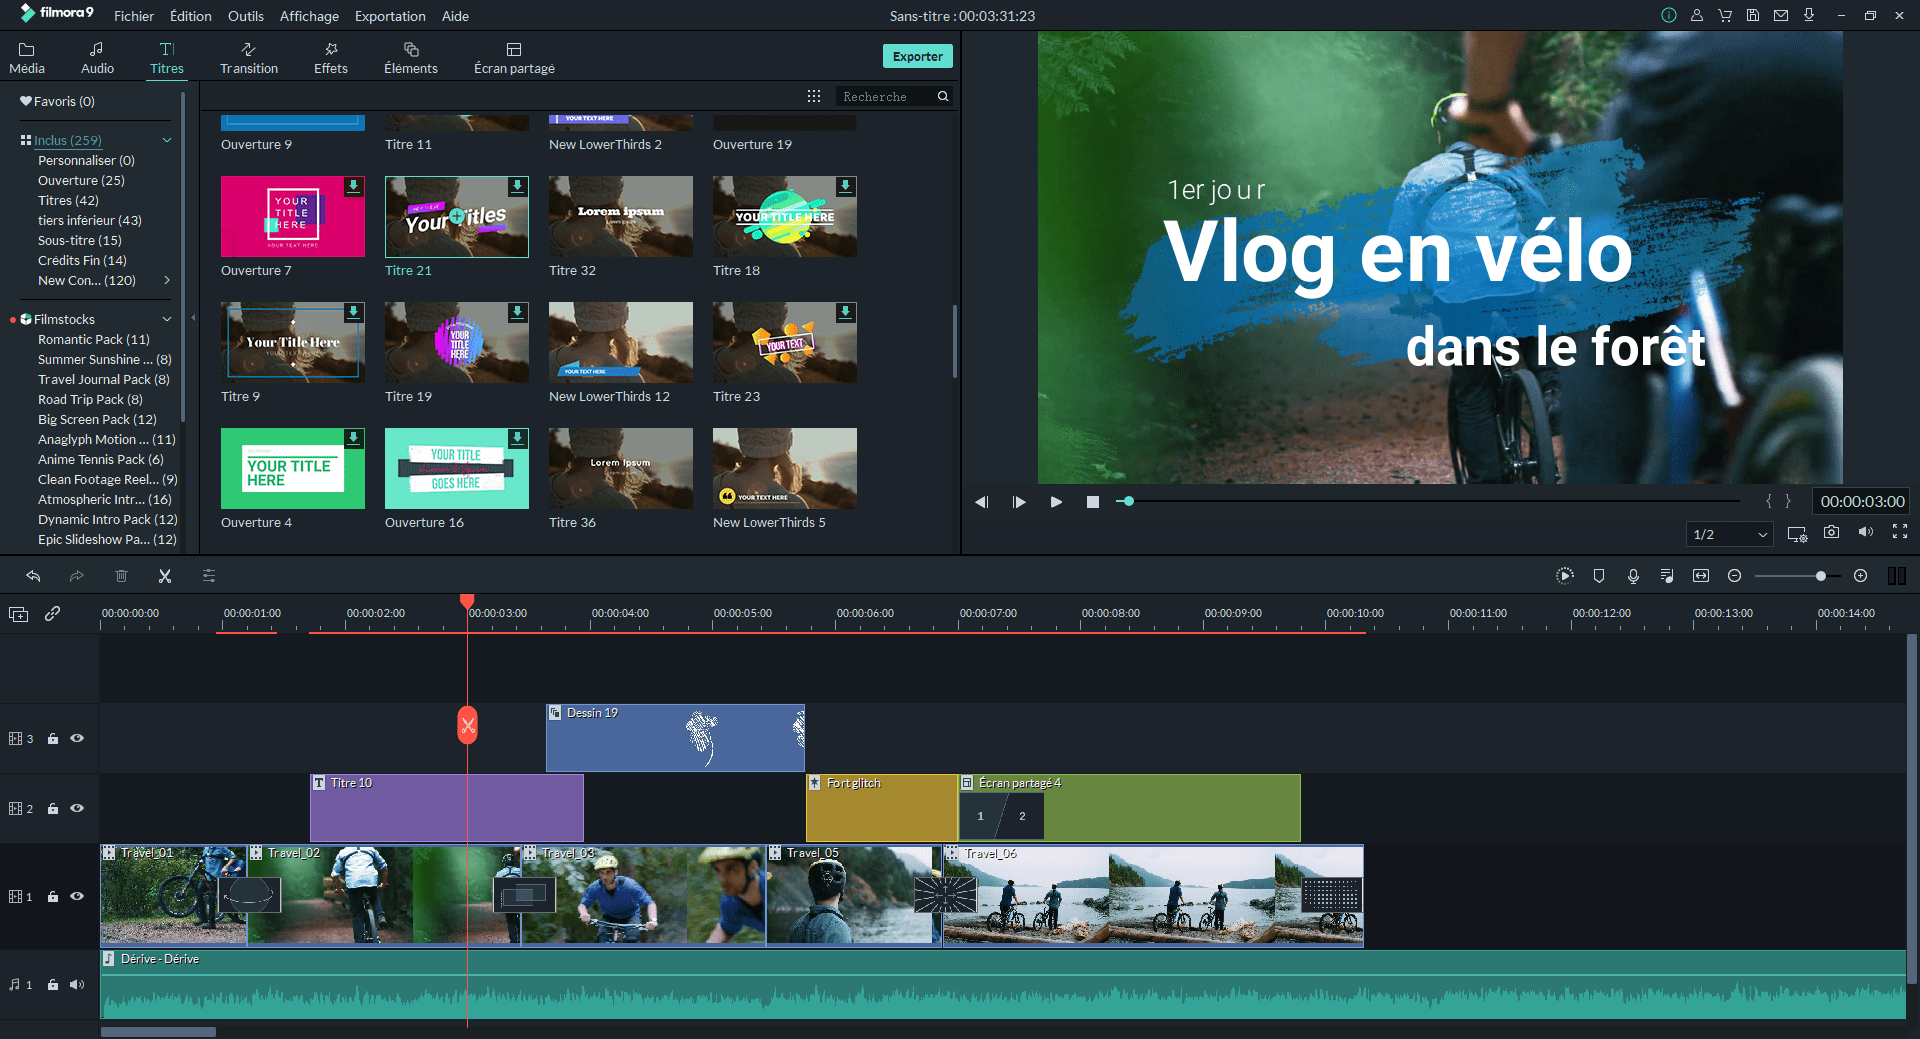Click the Exporter button
Viewport: 1920px width, 1039px height.
point(917,56)
